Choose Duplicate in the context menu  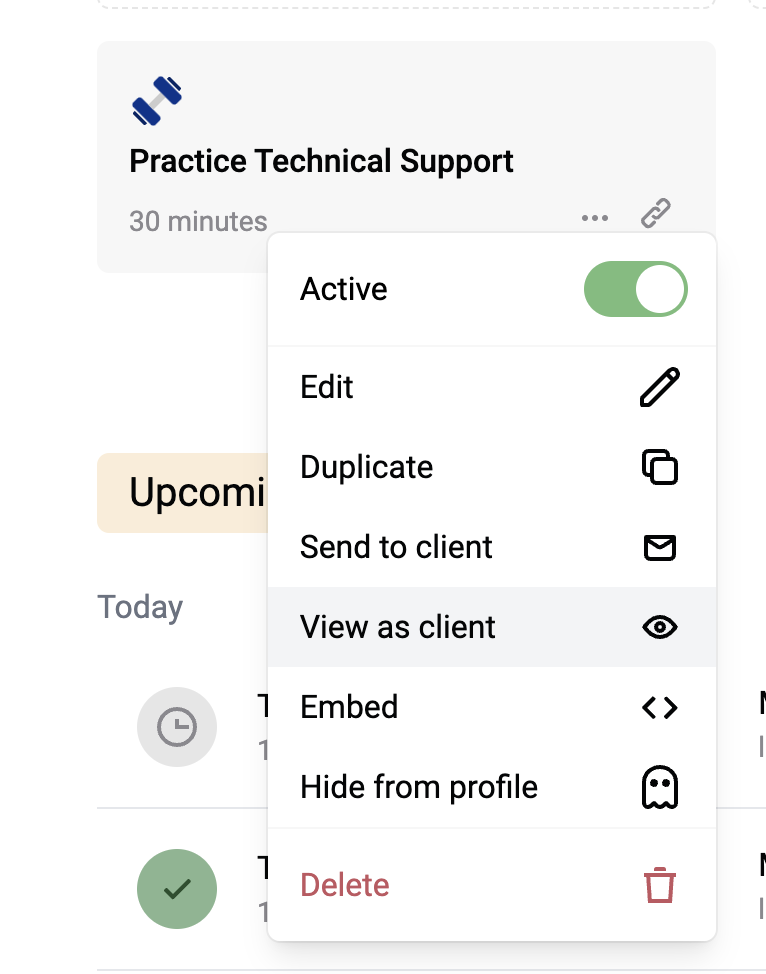point(492,467)
